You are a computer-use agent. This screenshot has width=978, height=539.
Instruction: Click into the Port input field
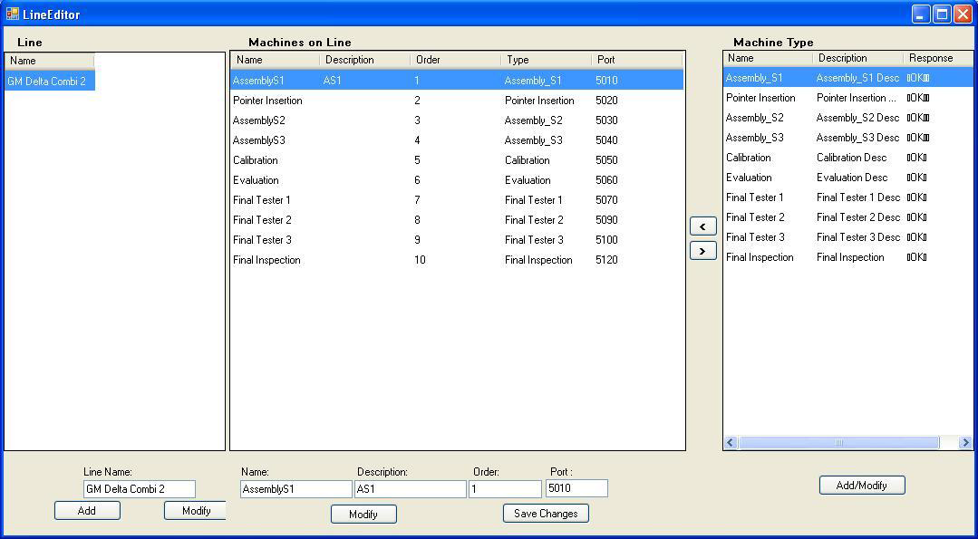(x=576, y=489)
